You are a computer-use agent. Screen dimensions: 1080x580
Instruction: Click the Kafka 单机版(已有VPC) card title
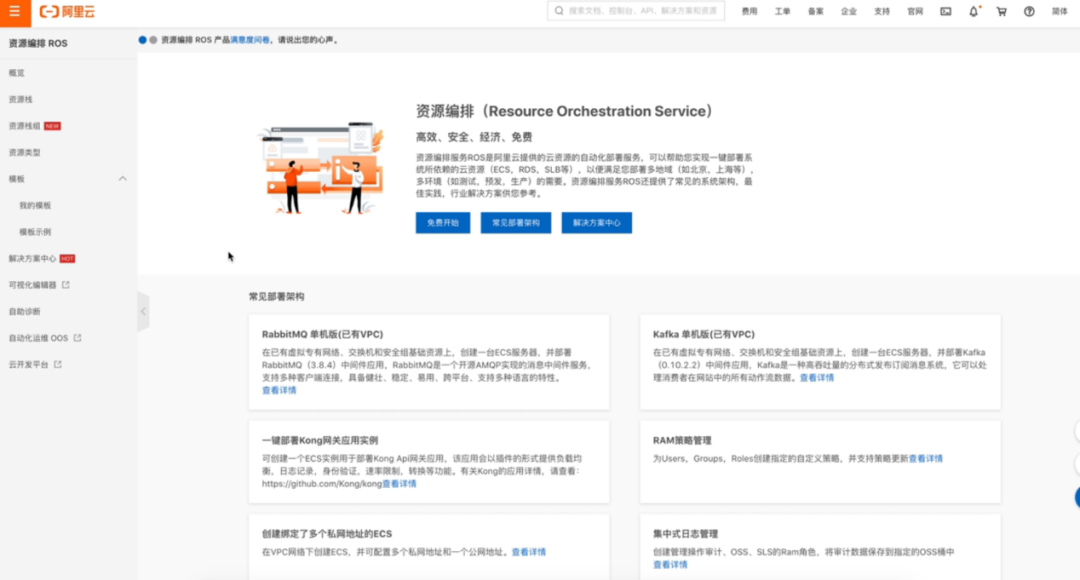(704, 334)
